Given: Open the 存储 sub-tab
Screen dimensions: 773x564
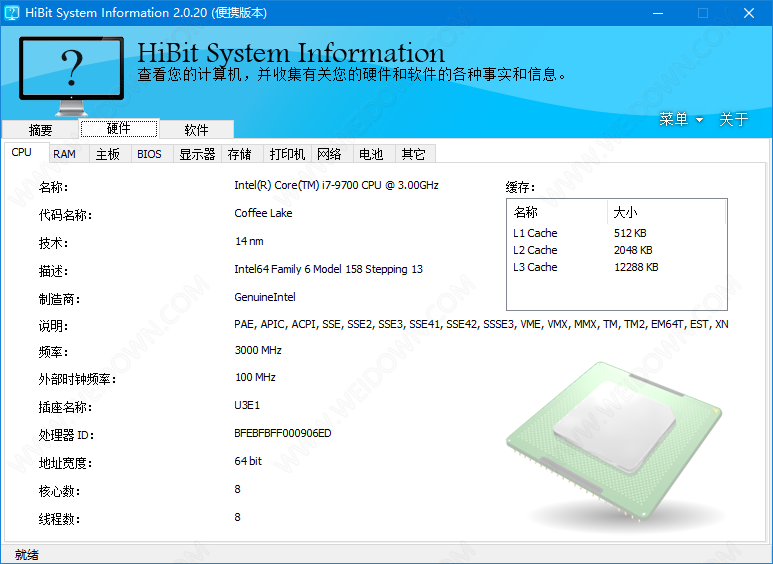Looking at the screenshot, I should (240, 154).
